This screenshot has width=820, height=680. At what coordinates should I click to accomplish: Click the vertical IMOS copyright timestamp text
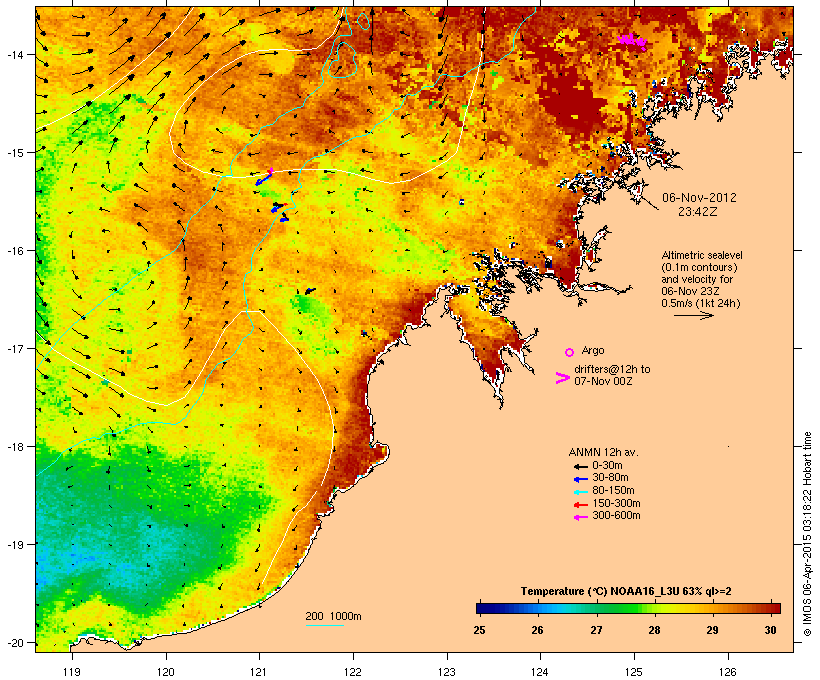coord(807,534)
